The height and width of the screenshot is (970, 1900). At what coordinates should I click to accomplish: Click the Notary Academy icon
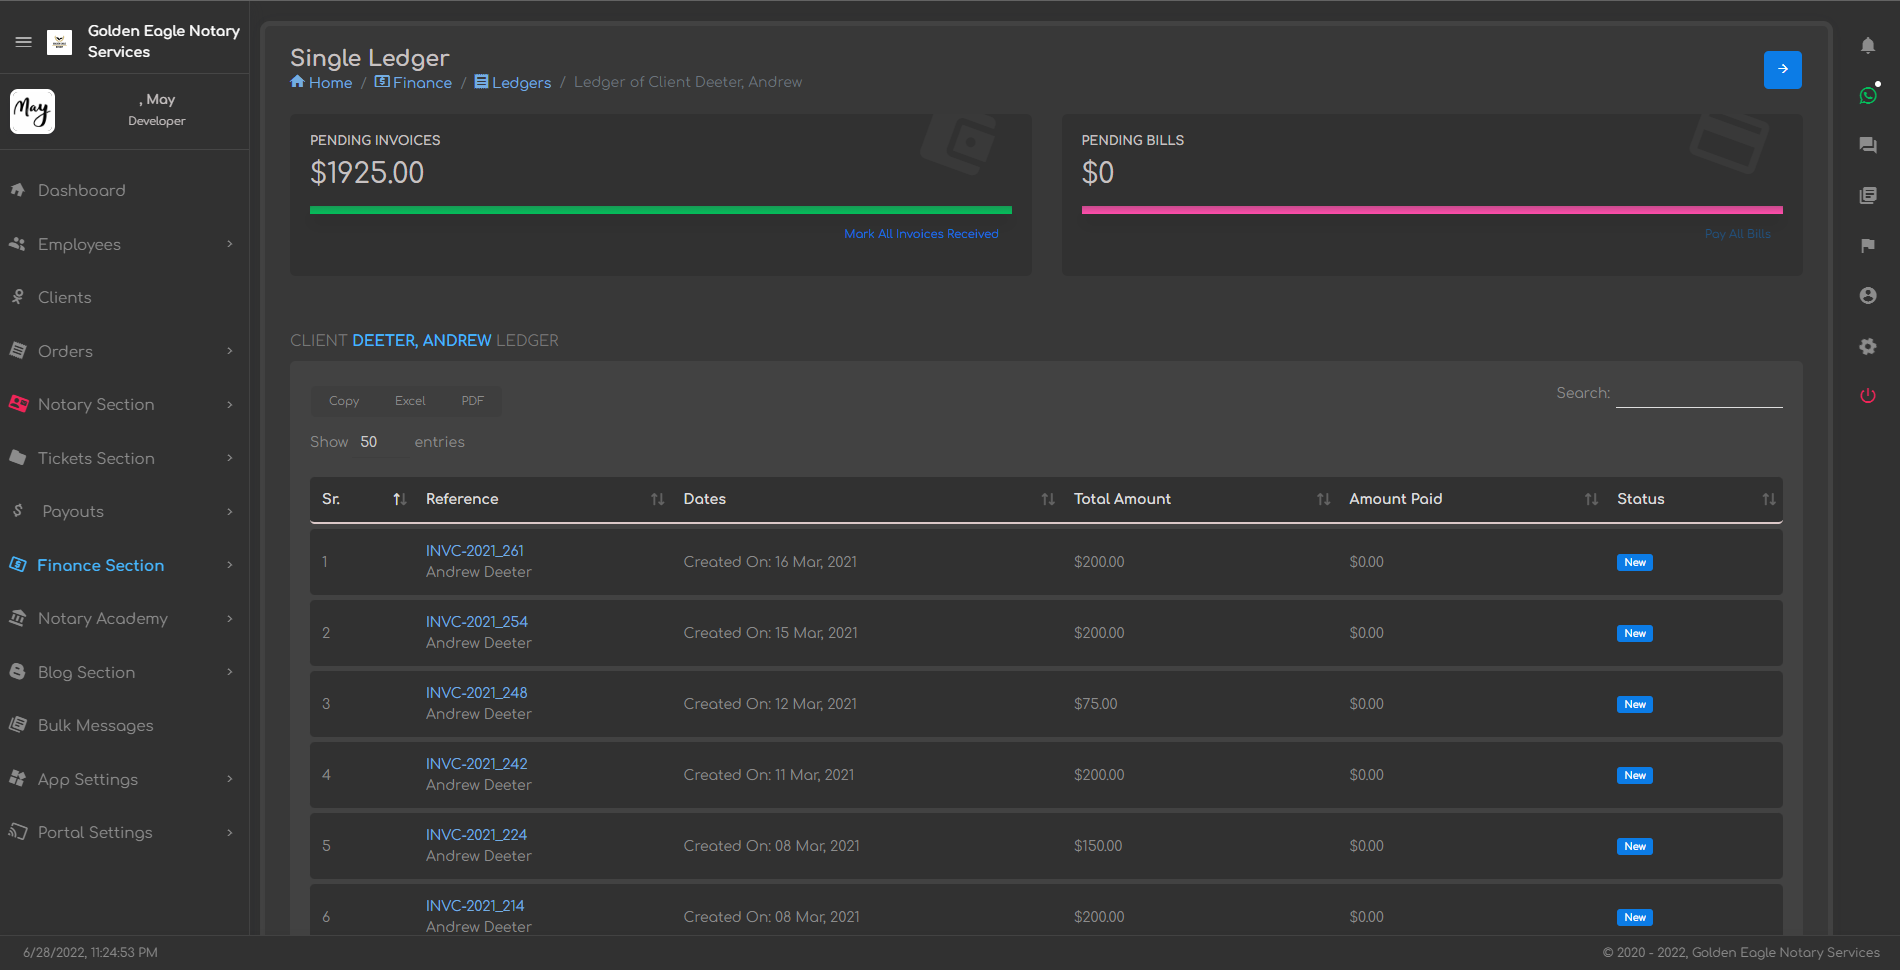pos(17,618)
